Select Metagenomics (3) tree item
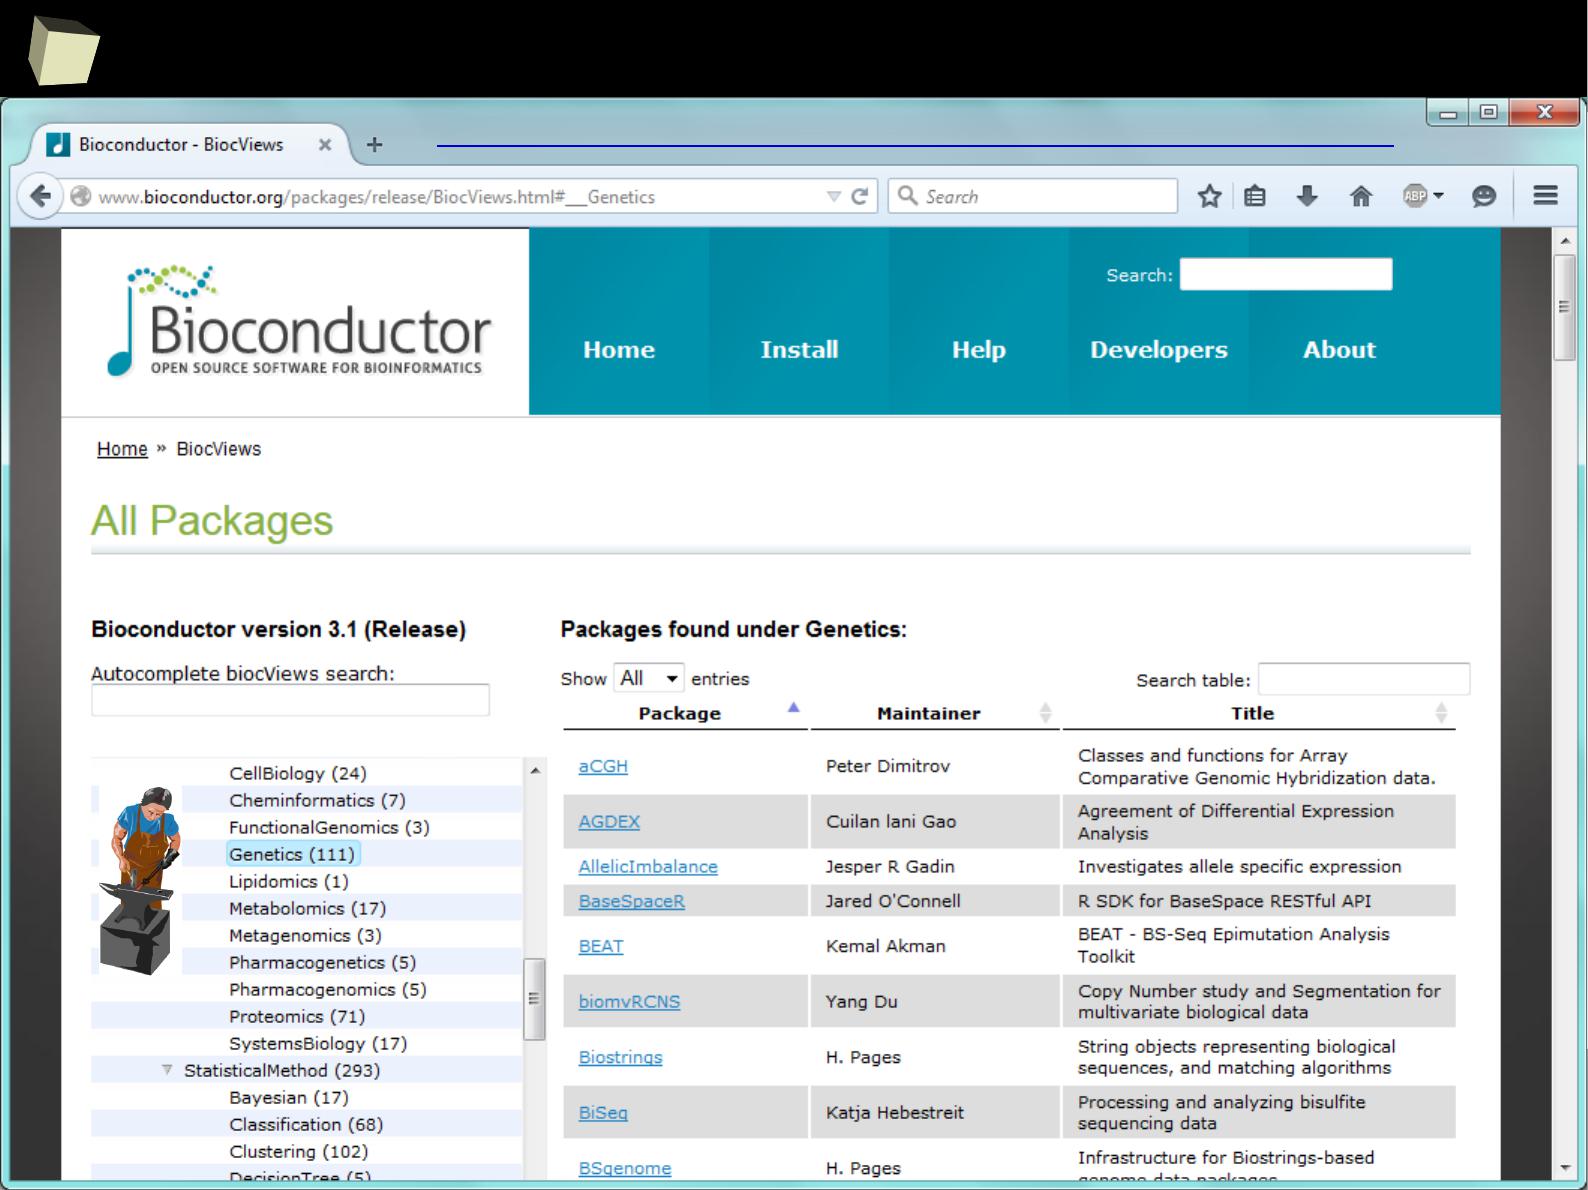 305,935
